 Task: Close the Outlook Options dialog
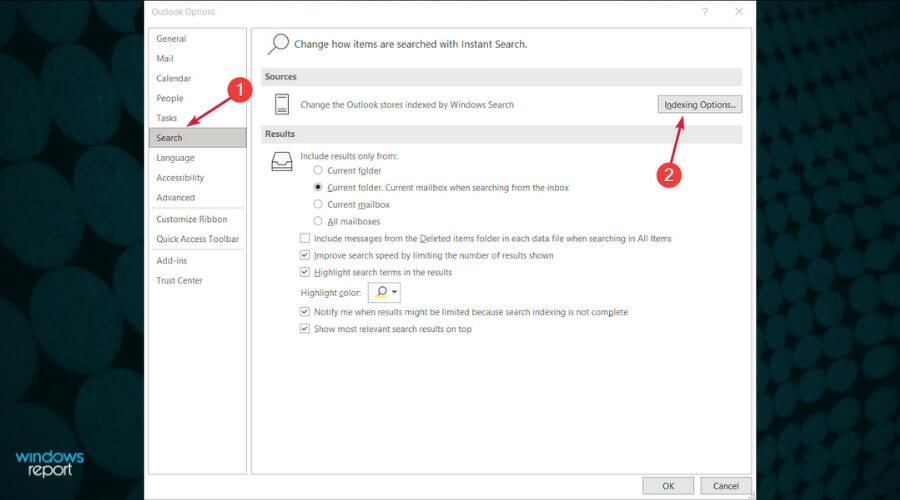(x=739, y=11)
